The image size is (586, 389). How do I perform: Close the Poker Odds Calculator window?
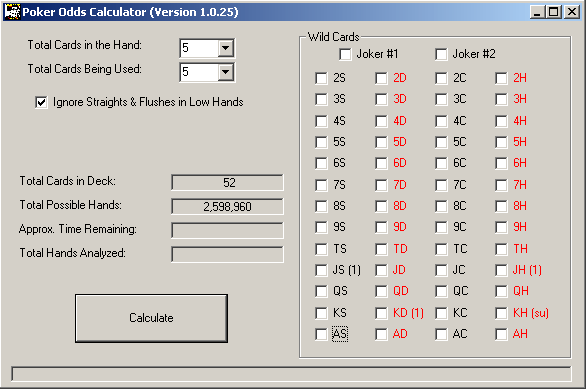572,12
